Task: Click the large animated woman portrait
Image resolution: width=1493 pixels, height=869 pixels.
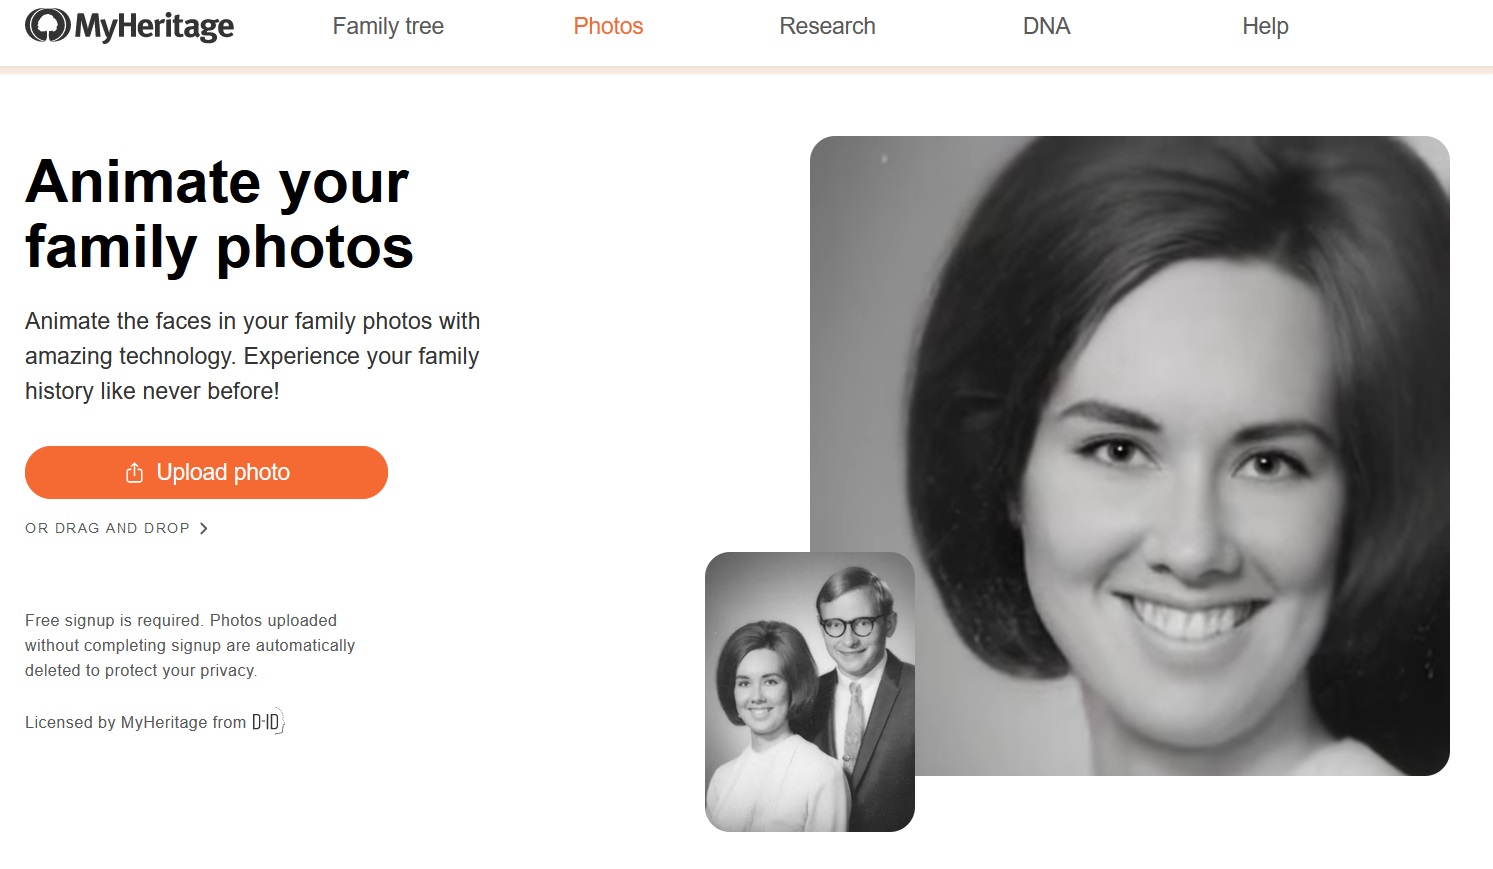Action: [x=1180, y=400]
